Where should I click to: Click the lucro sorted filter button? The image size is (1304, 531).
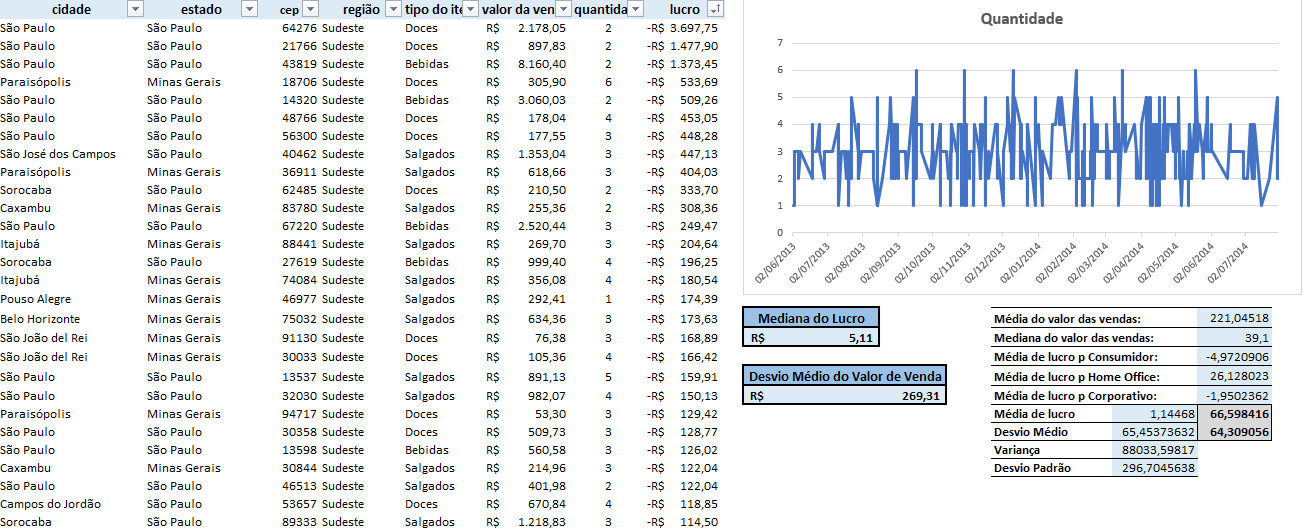(x=714, y=9)
